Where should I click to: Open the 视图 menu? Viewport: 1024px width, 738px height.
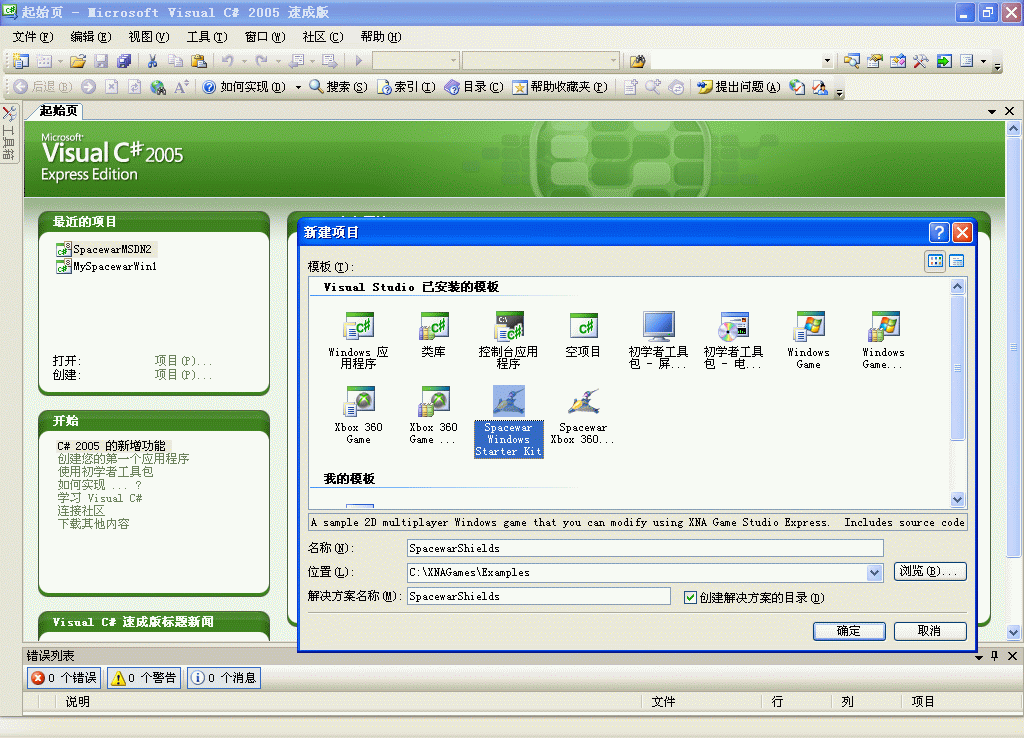(149, 37)
